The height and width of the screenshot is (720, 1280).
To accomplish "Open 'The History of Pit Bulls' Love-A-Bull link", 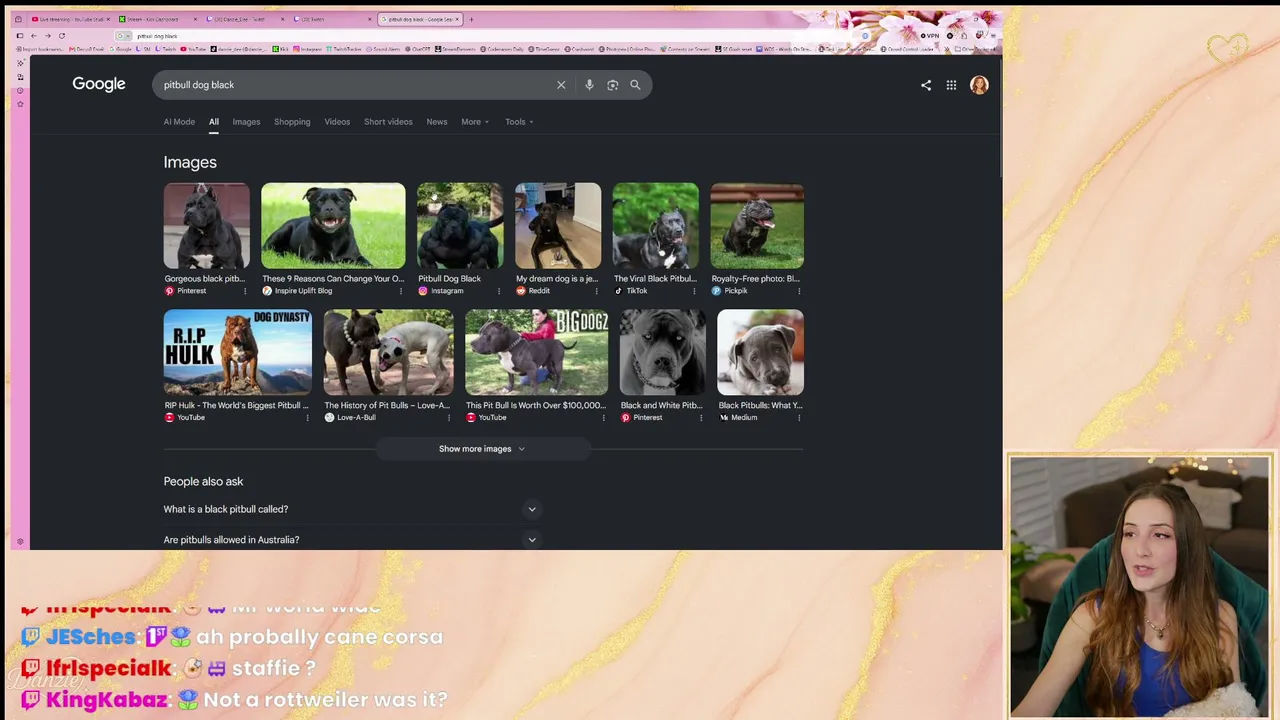I will pos(387,406).
